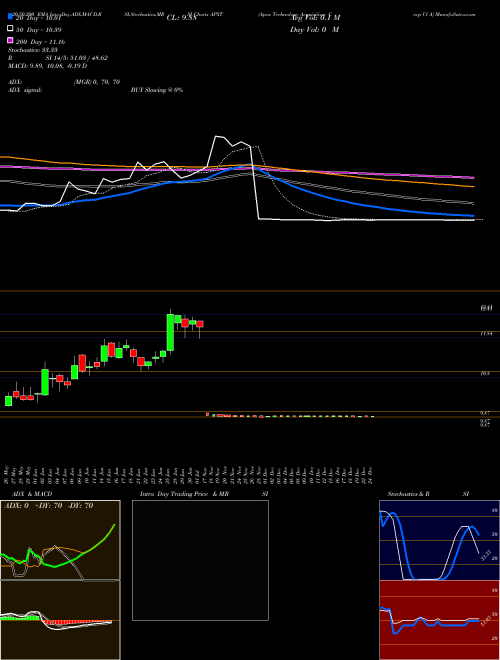The height and width of the screenshot is (660, 500).
Task: Click the 'CL: 9.88' close price label
Action: [x=181, y=18]
